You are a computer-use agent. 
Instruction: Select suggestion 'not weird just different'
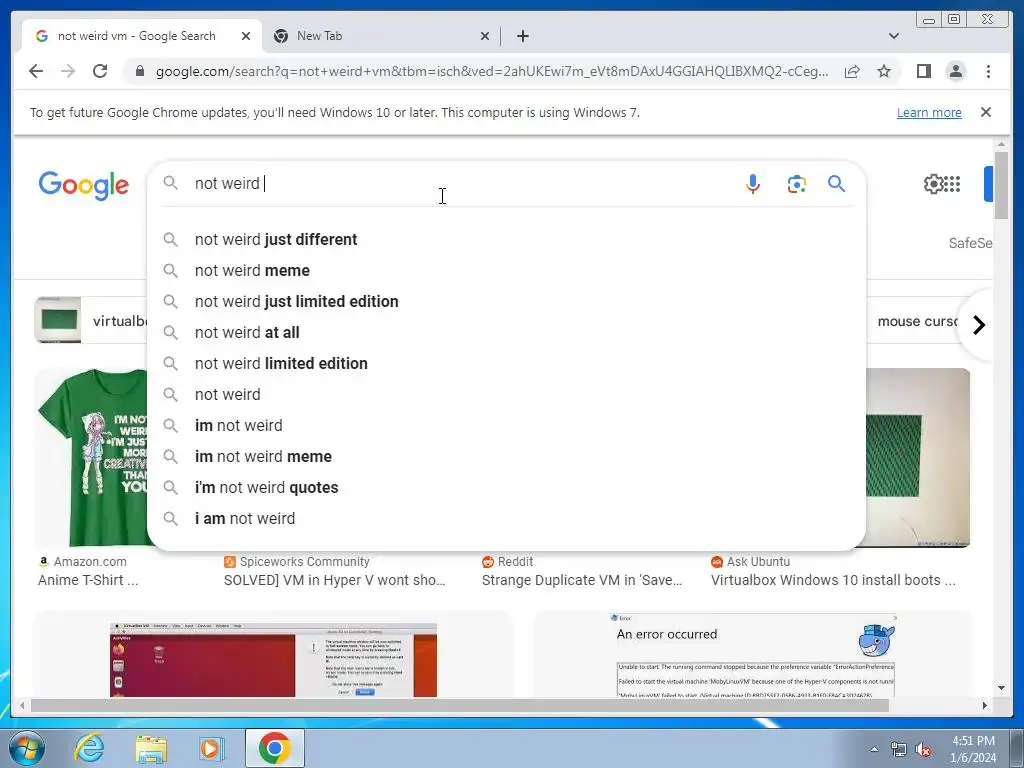point(506,240)
